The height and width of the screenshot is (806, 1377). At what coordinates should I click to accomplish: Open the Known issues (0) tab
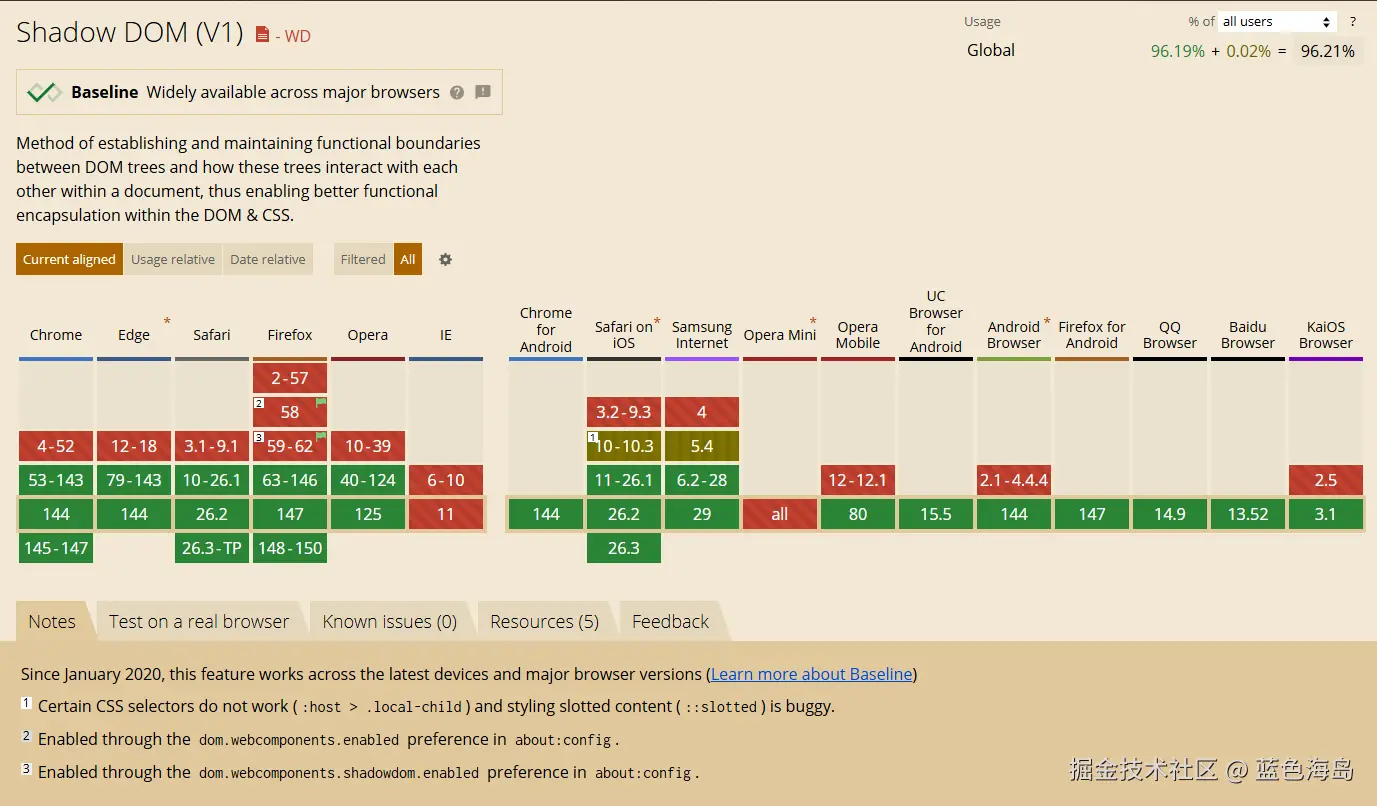[x=390, y=621]
